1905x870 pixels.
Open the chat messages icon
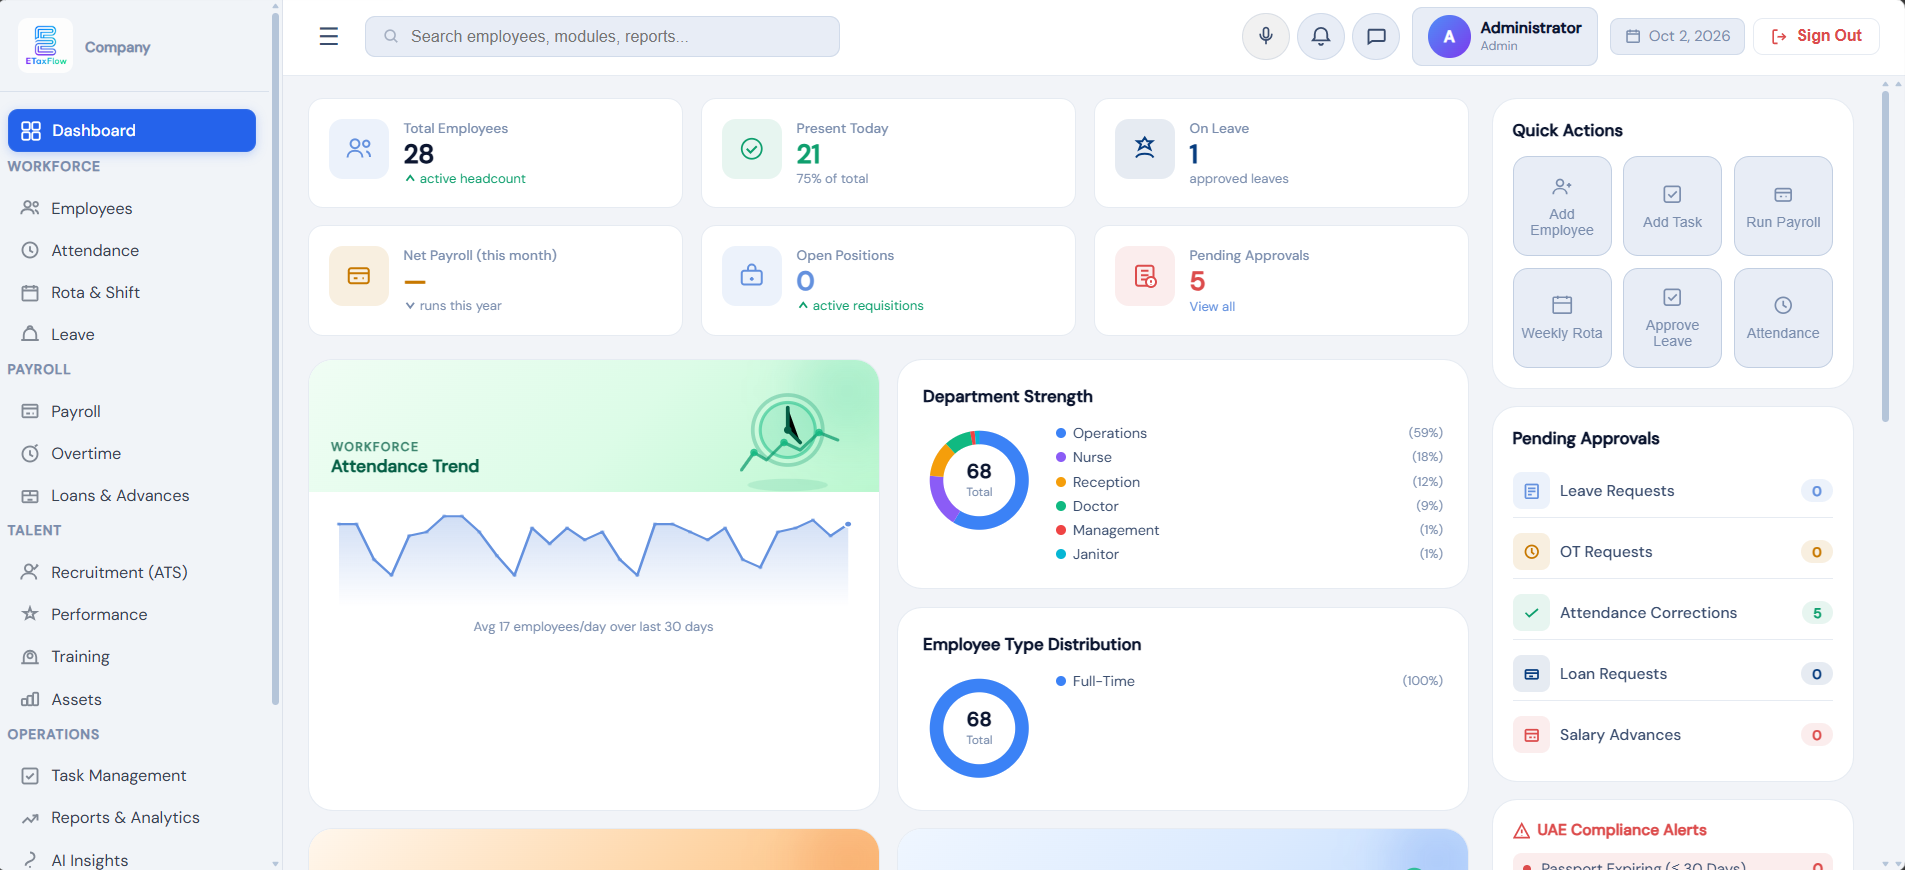coord(1376,37)
